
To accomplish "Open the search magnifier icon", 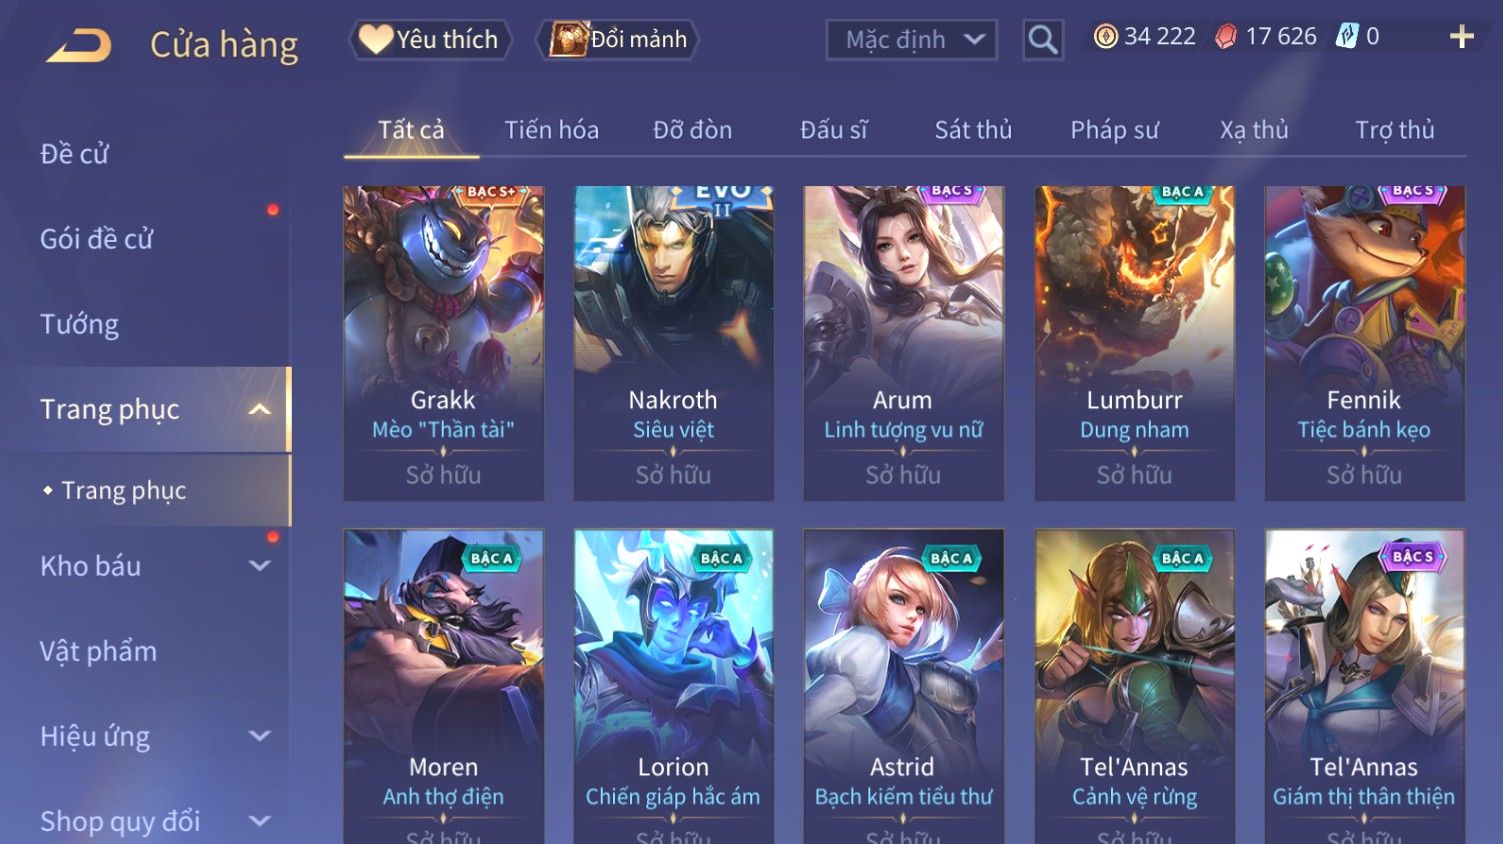I will (x=1043, y=40).
